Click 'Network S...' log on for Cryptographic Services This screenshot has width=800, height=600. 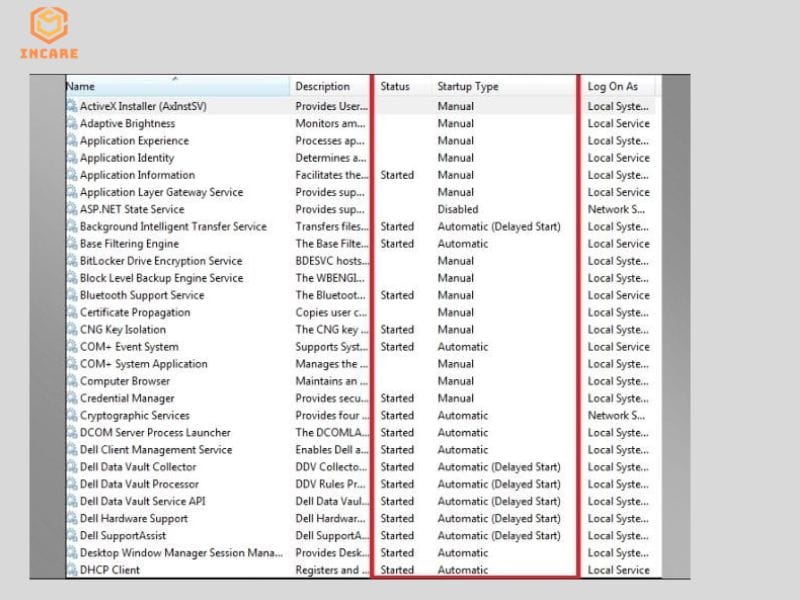point(616,415)
